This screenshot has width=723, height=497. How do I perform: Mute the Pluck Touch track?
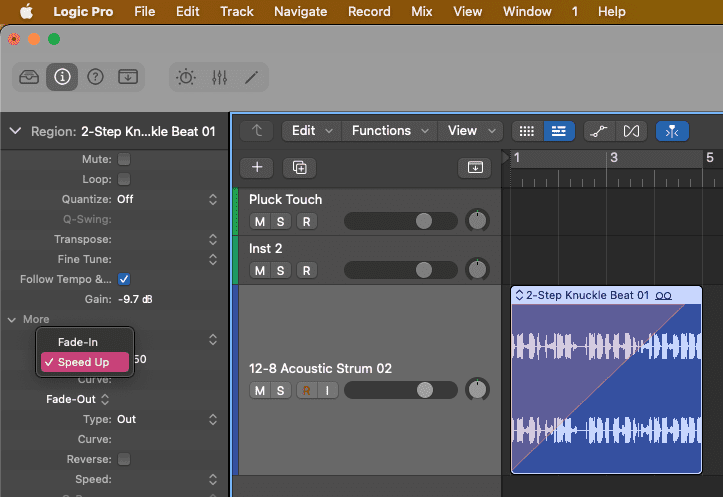click(x=260, y=222)
